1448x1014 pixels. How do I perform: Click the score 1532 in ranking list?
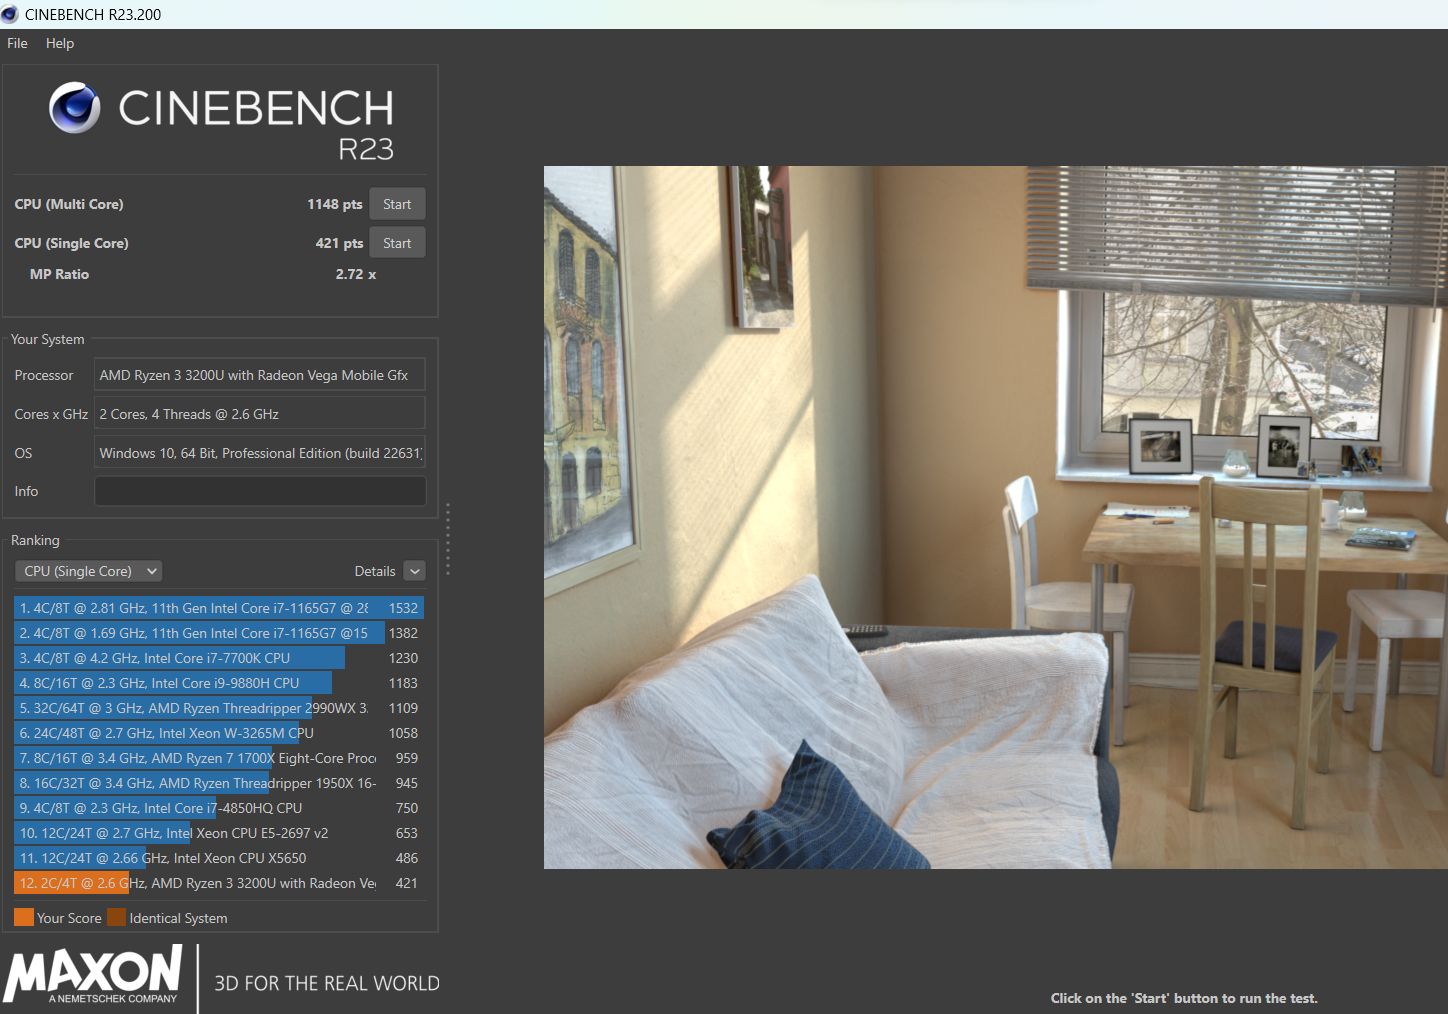403,608
